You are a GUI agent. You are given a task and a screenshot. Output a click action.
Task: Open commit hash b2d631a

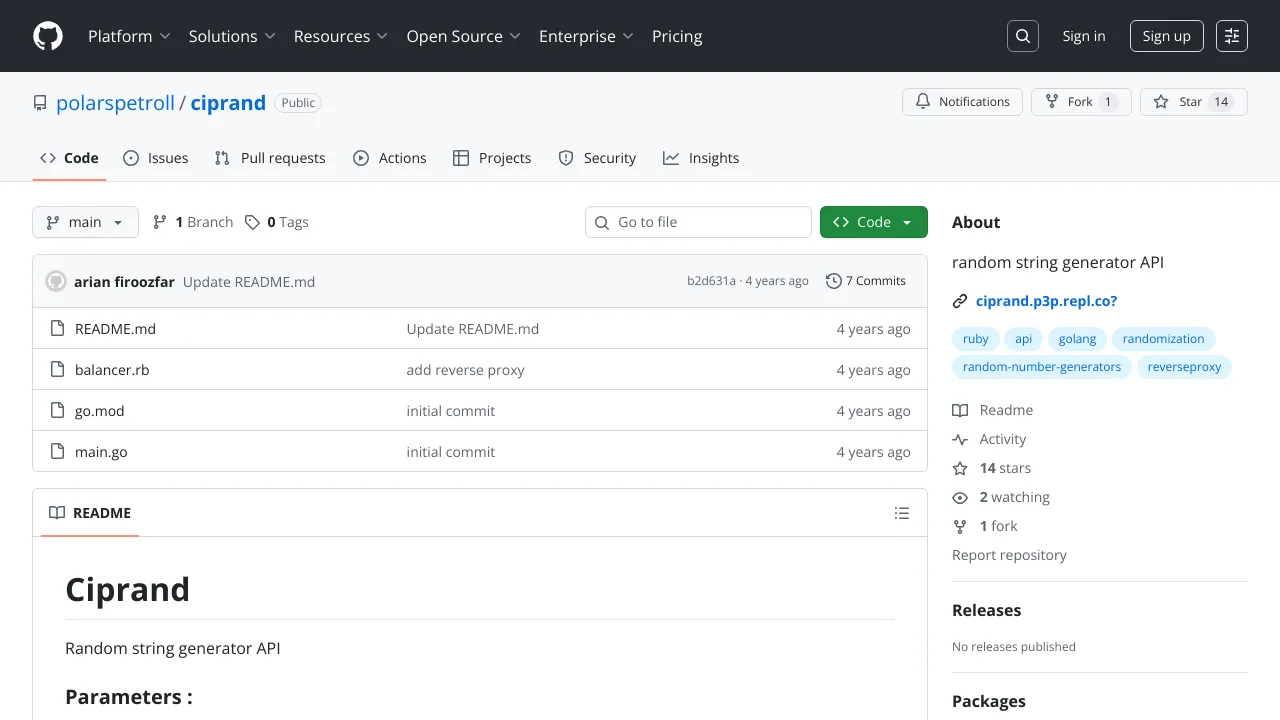tap(711, 281)
